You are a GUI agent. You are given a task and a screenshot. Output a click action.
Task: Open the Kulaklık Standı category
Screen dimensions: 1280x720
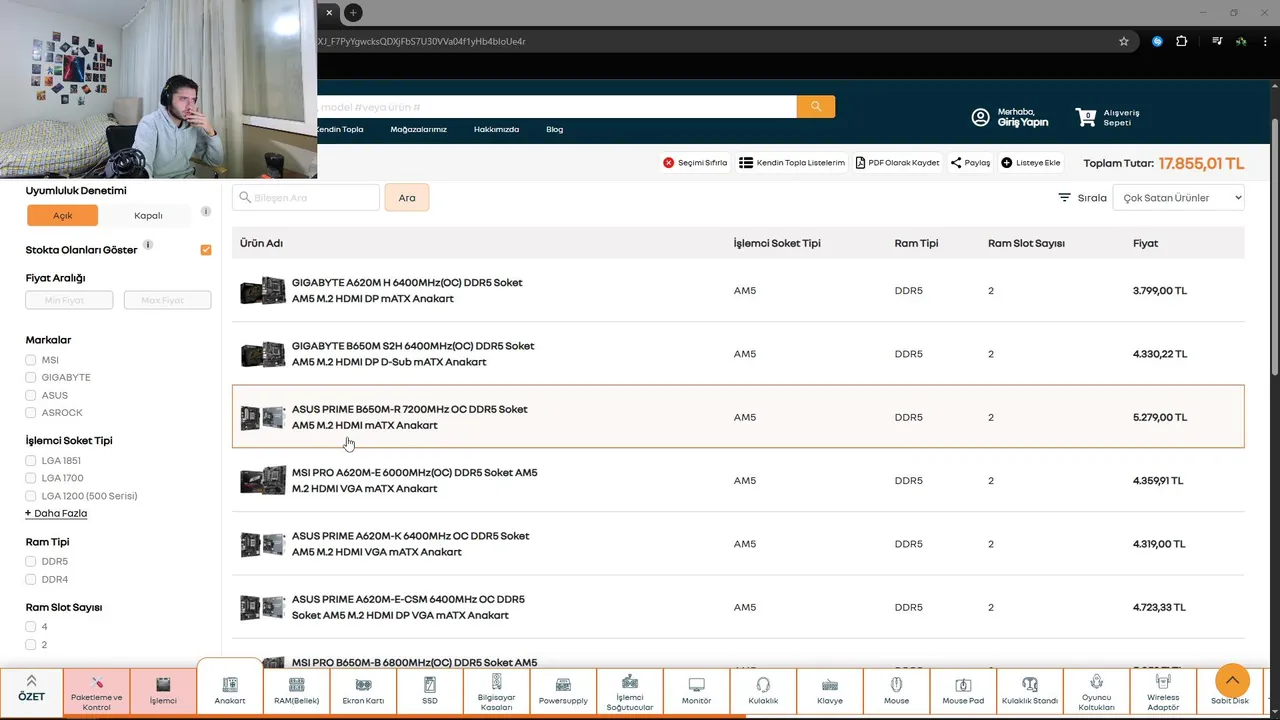tap(1030, 692)
